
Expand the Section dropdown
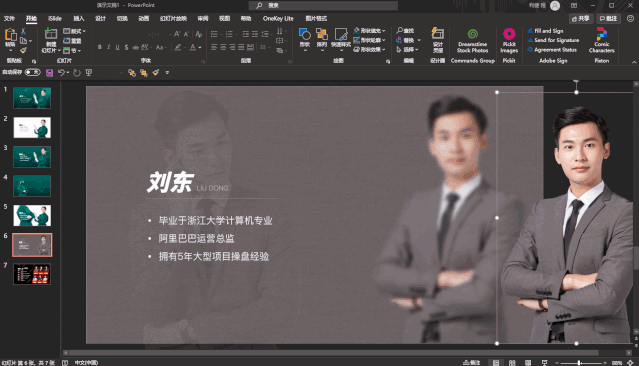pos(72,51)
